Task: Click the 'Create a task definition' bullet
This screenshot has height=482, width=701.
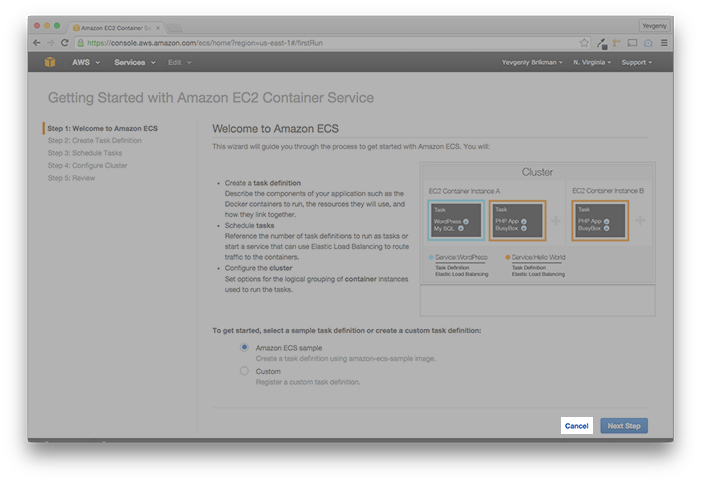Action: [x=262, y=183]
